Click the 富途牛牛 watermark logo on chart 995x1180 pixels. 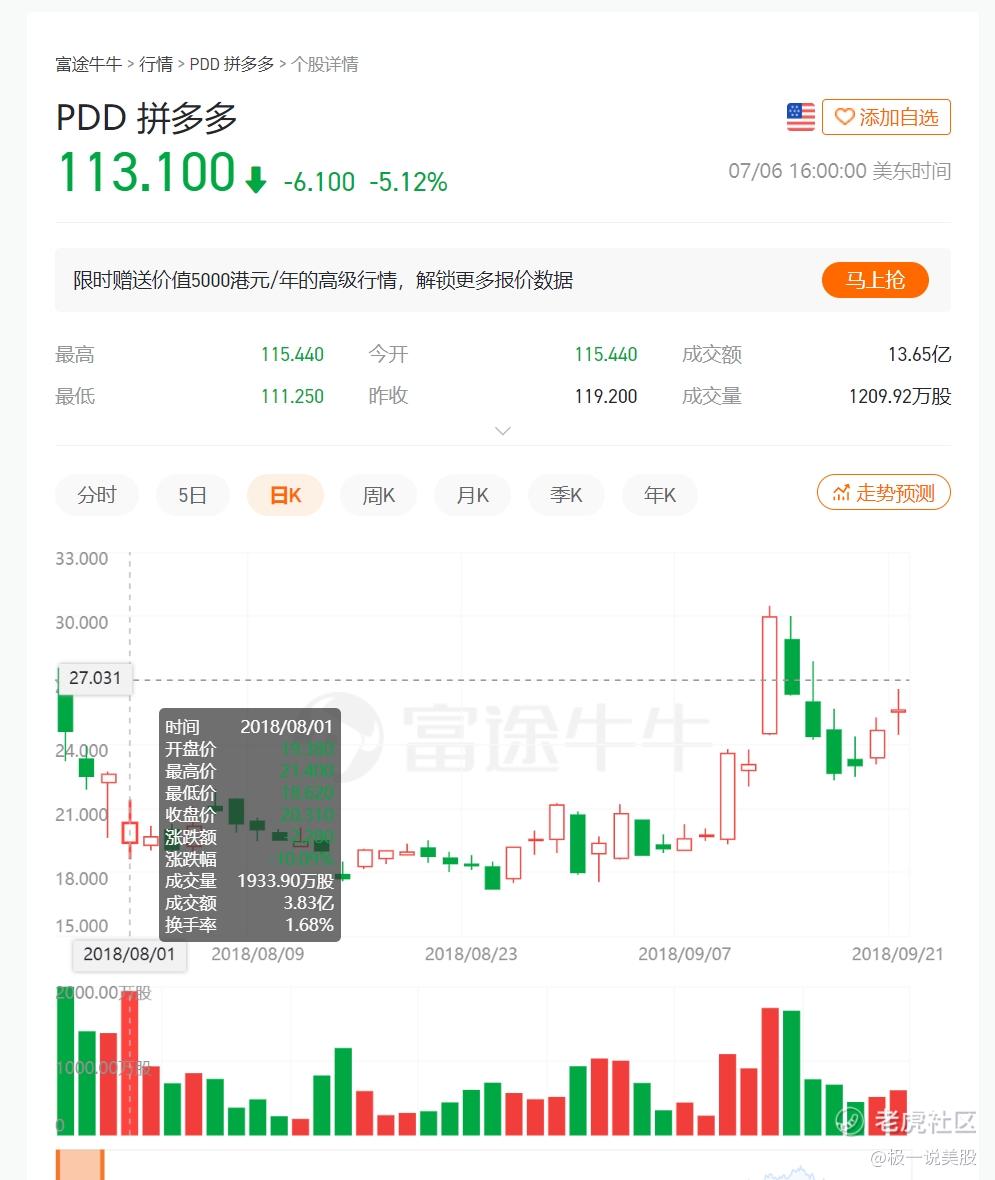pos(344,738)
